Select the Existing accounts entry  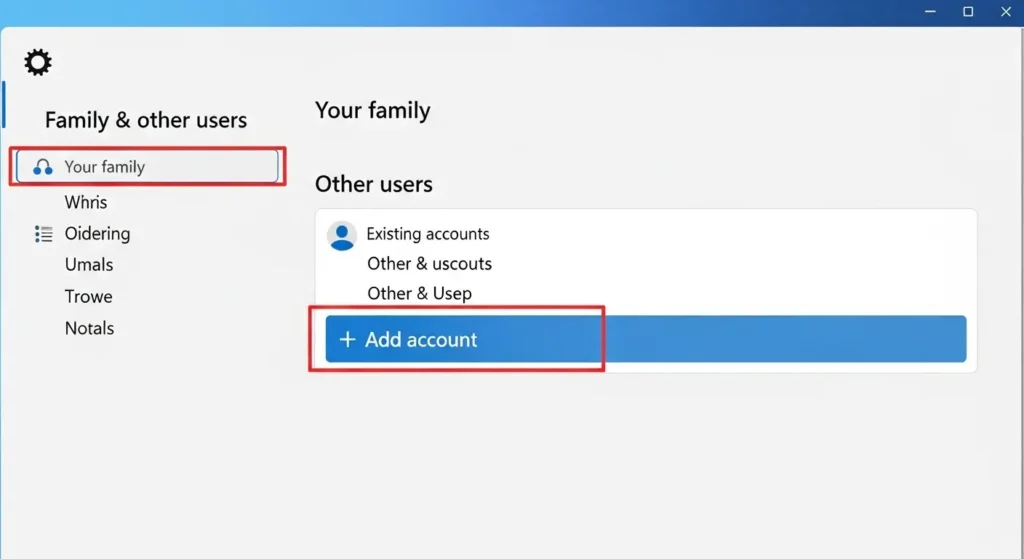point(428,234)
